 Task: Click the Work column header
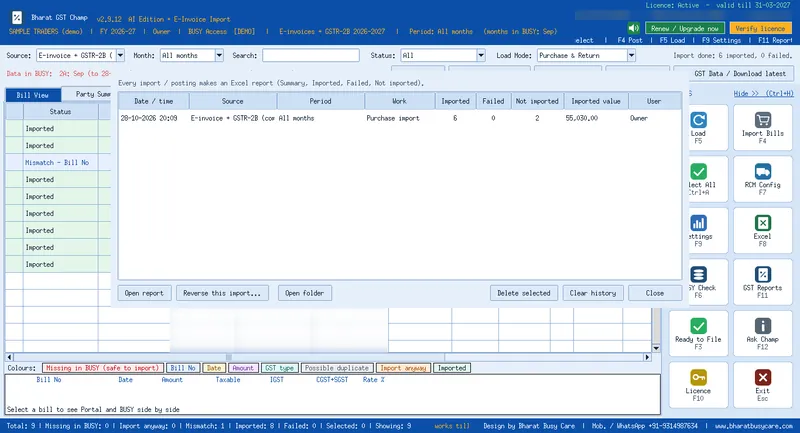[x=399, y=101]
